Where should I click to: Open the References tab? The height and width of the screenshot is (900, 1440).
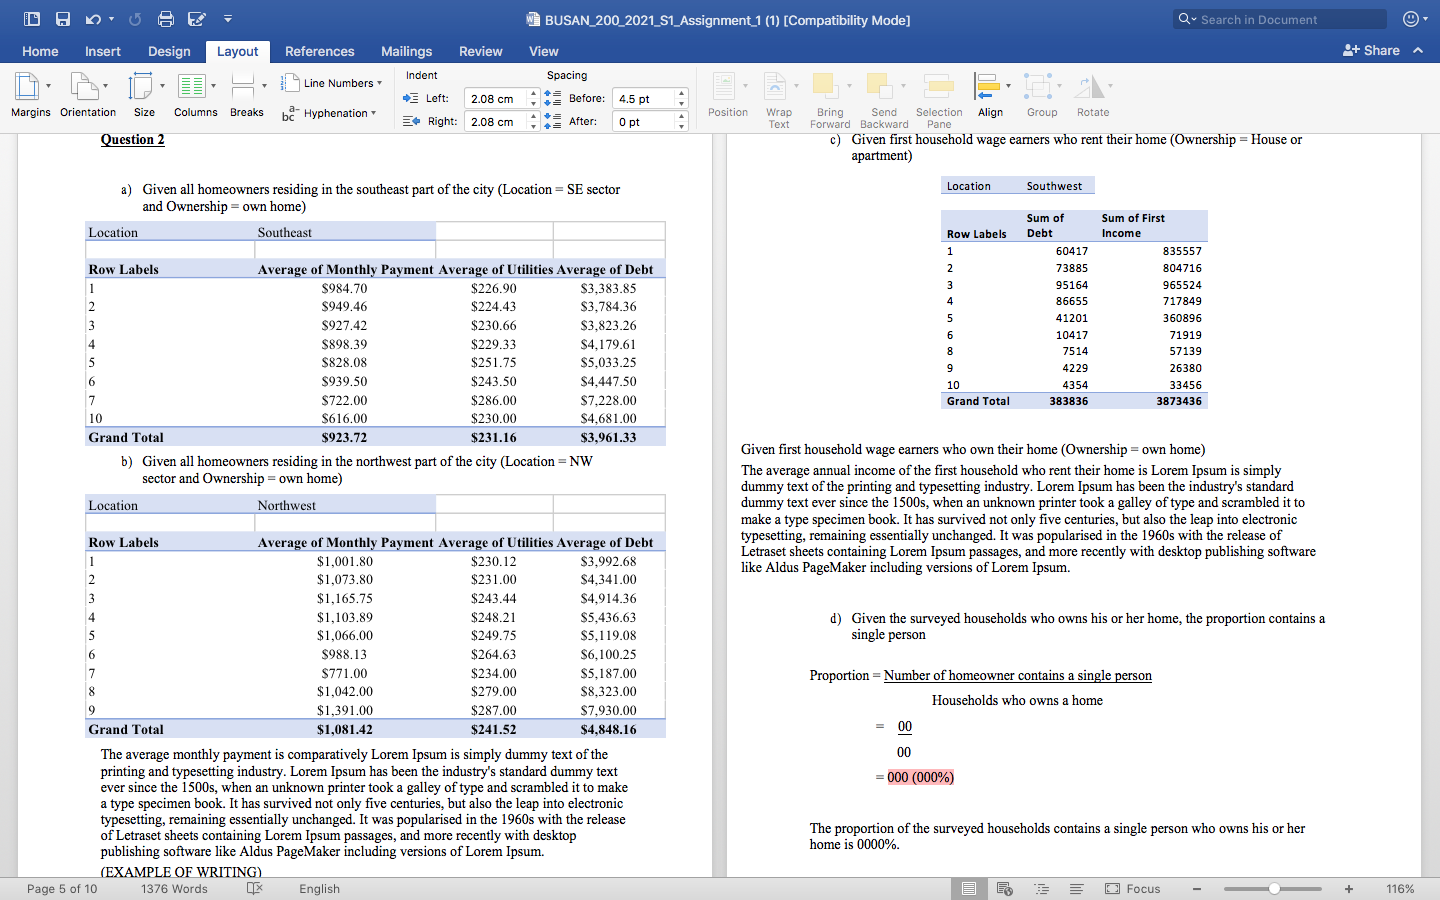(x=319, y=51)
